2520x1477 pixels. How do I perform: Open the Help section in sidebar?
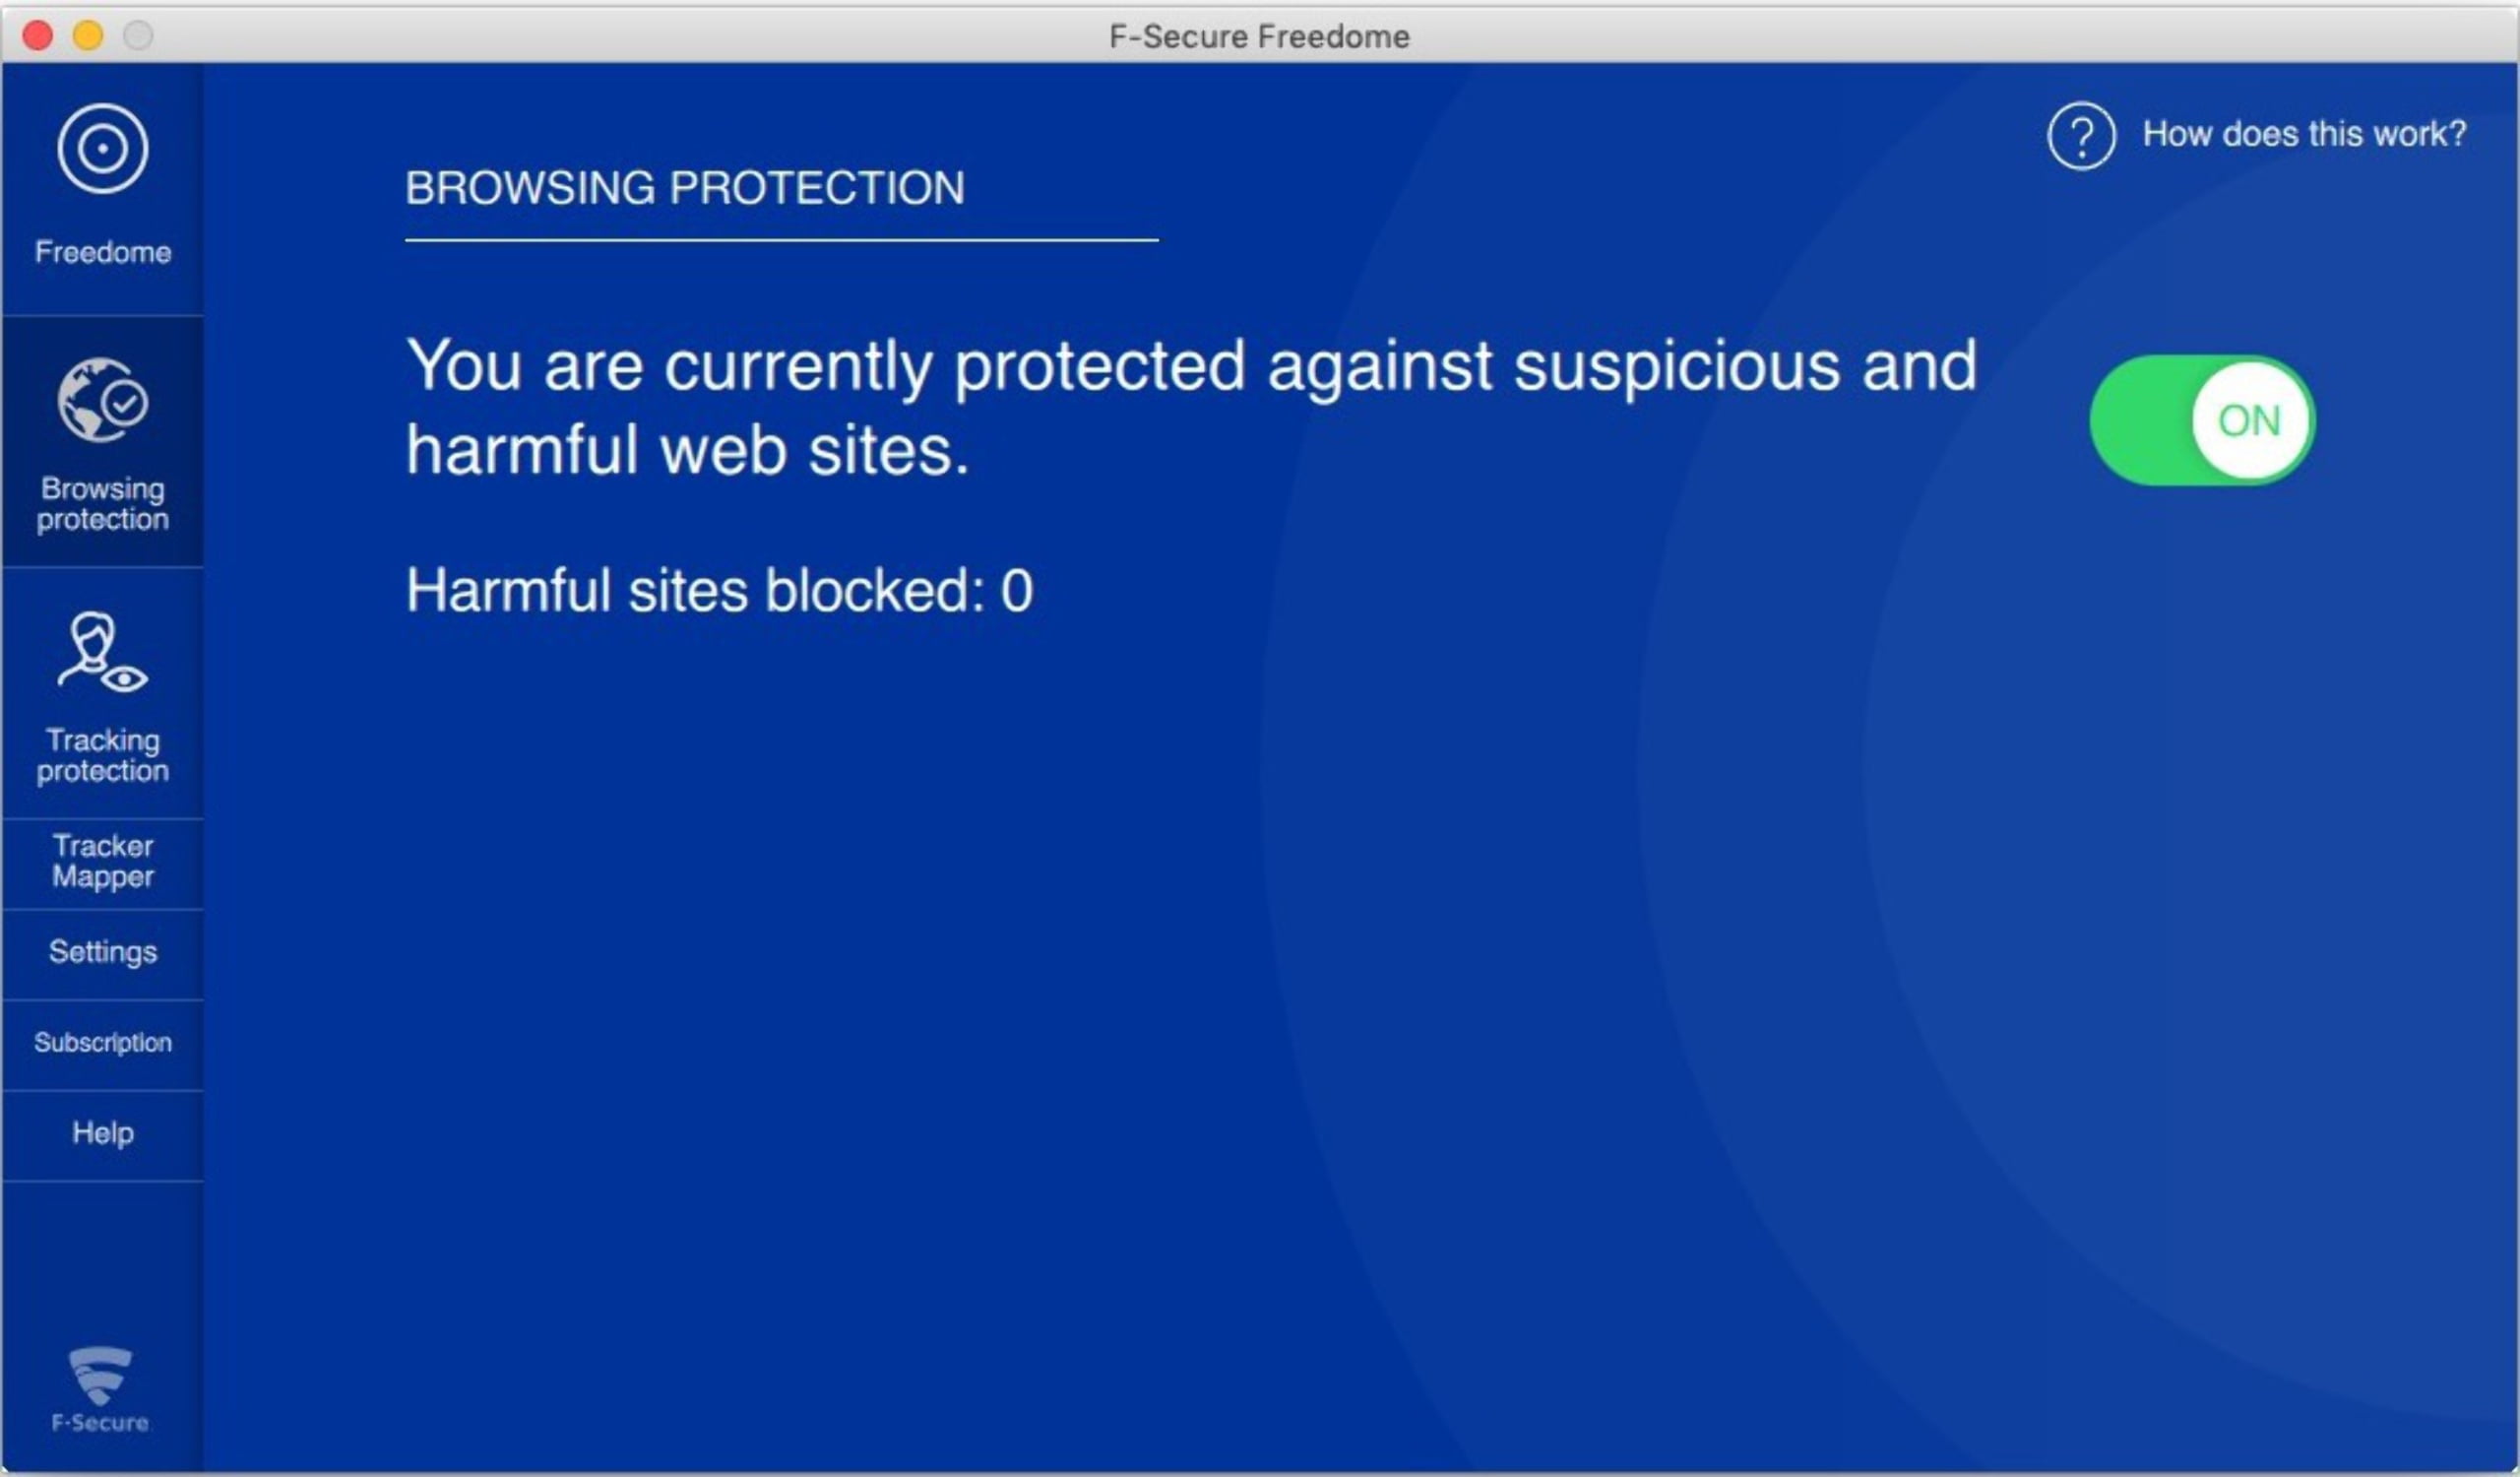point(103,1133)
